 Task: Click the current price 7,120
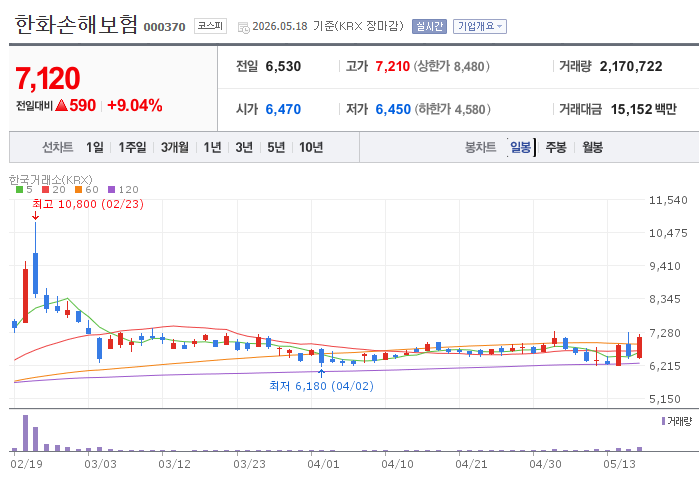pyautogui.click(x=47, y=78)
